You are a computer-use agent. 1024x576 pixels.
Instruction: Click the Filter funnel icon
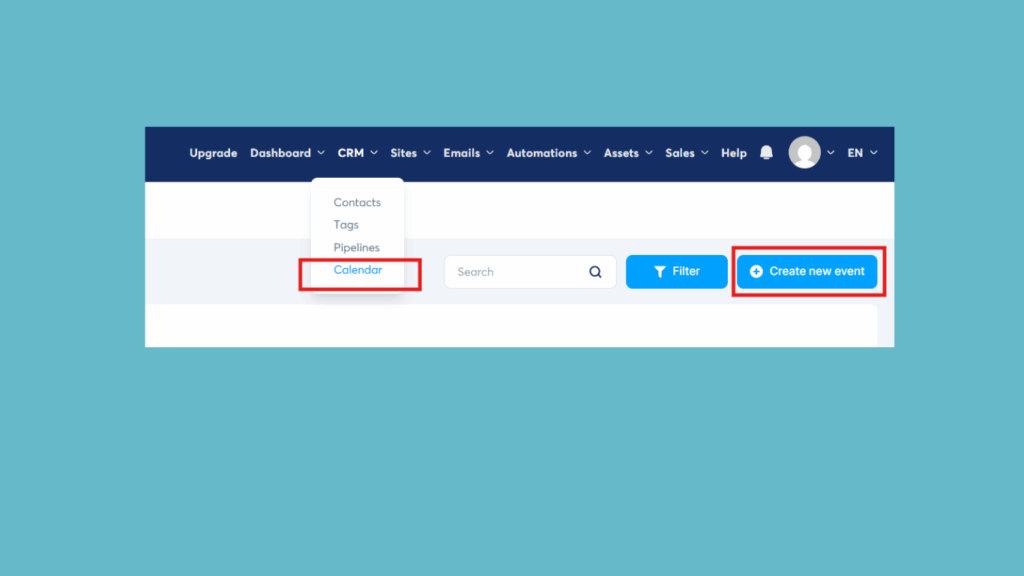click(x=659, y=271)
